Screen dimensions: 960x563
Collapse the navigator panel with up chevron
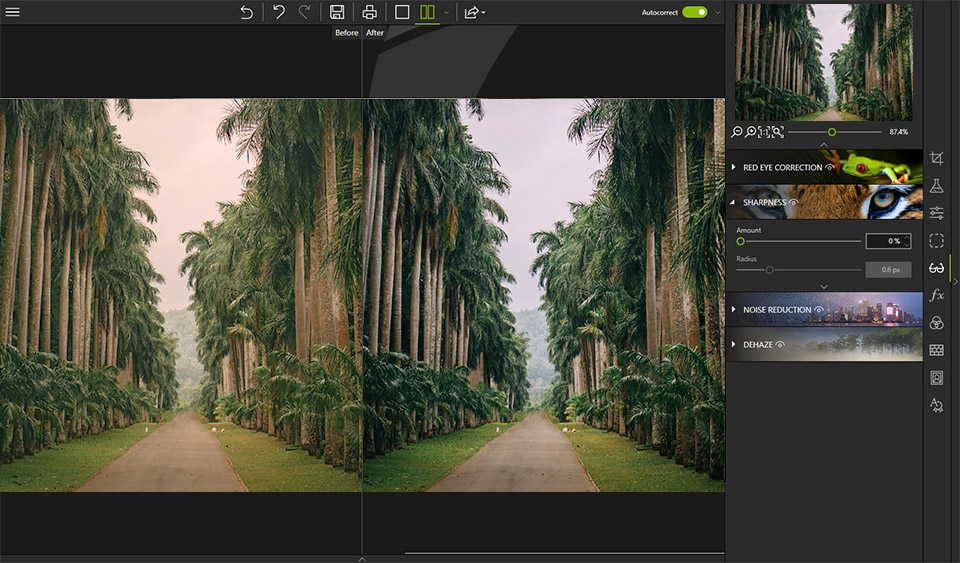point(823,144)
